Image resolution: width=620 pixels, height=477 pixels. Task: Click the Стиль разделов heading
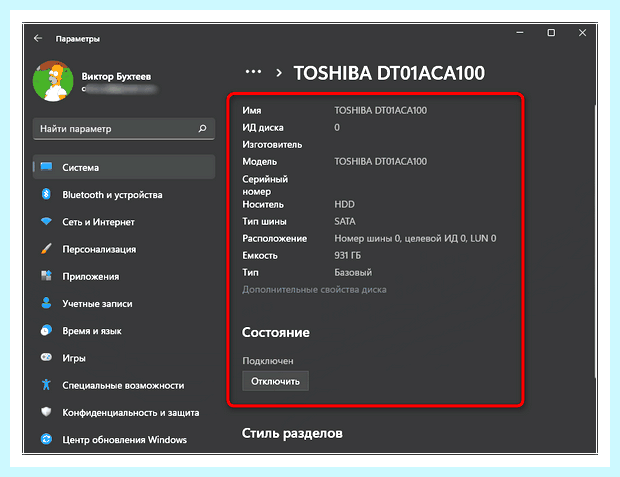(292, 433)
